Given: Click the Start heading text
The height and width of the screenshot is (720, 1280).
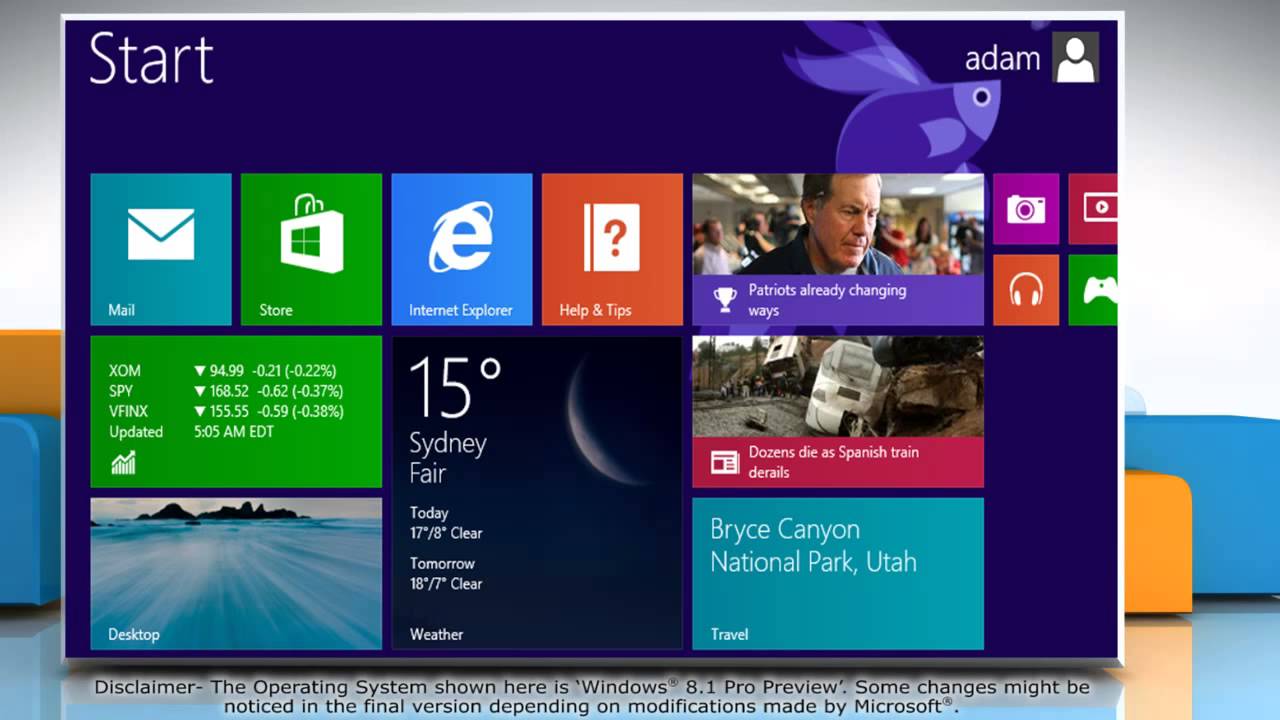Looking at the screenshot, I should click(x=151, y=58).
